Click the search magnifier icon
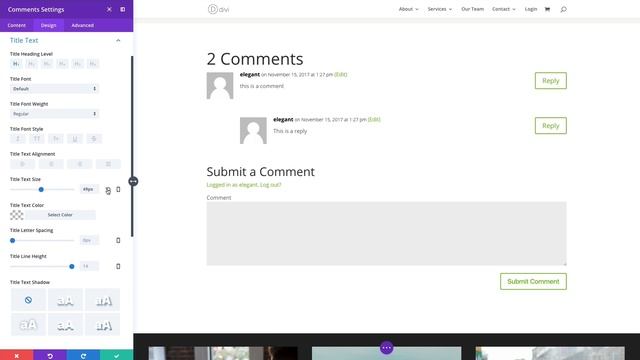The image size is (640, 360). pos(563,9)
